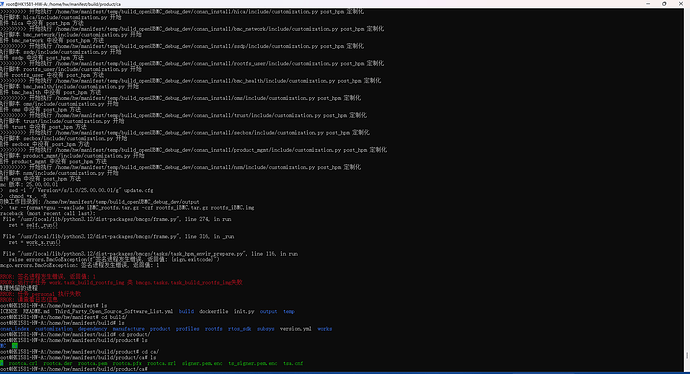Click the red 'personal' task failed error line
690x374 pixels.
(x=40, y=294)
